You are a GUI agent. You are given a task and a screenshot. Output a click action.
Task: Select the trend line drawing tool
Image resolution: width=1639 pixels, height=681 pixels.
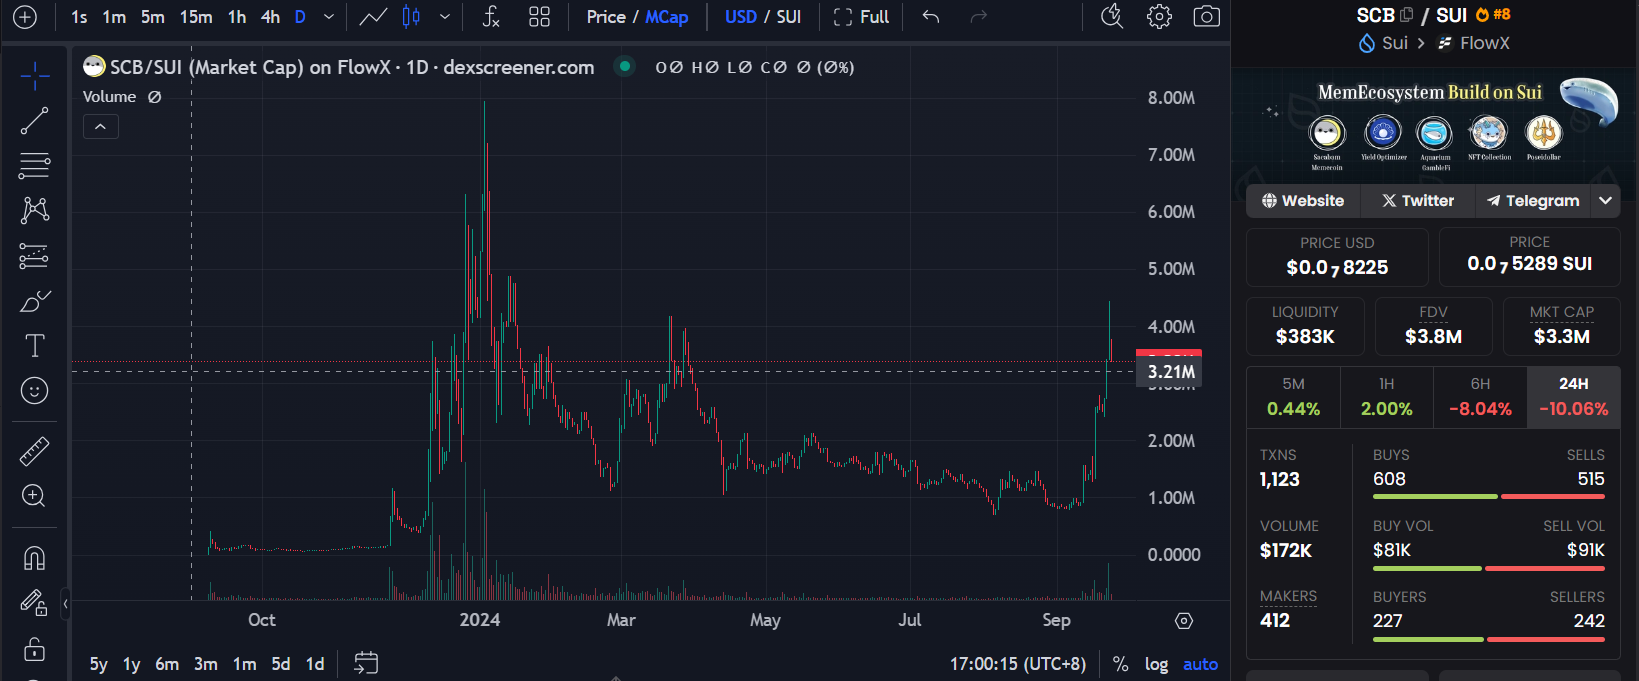coord(34,121)
